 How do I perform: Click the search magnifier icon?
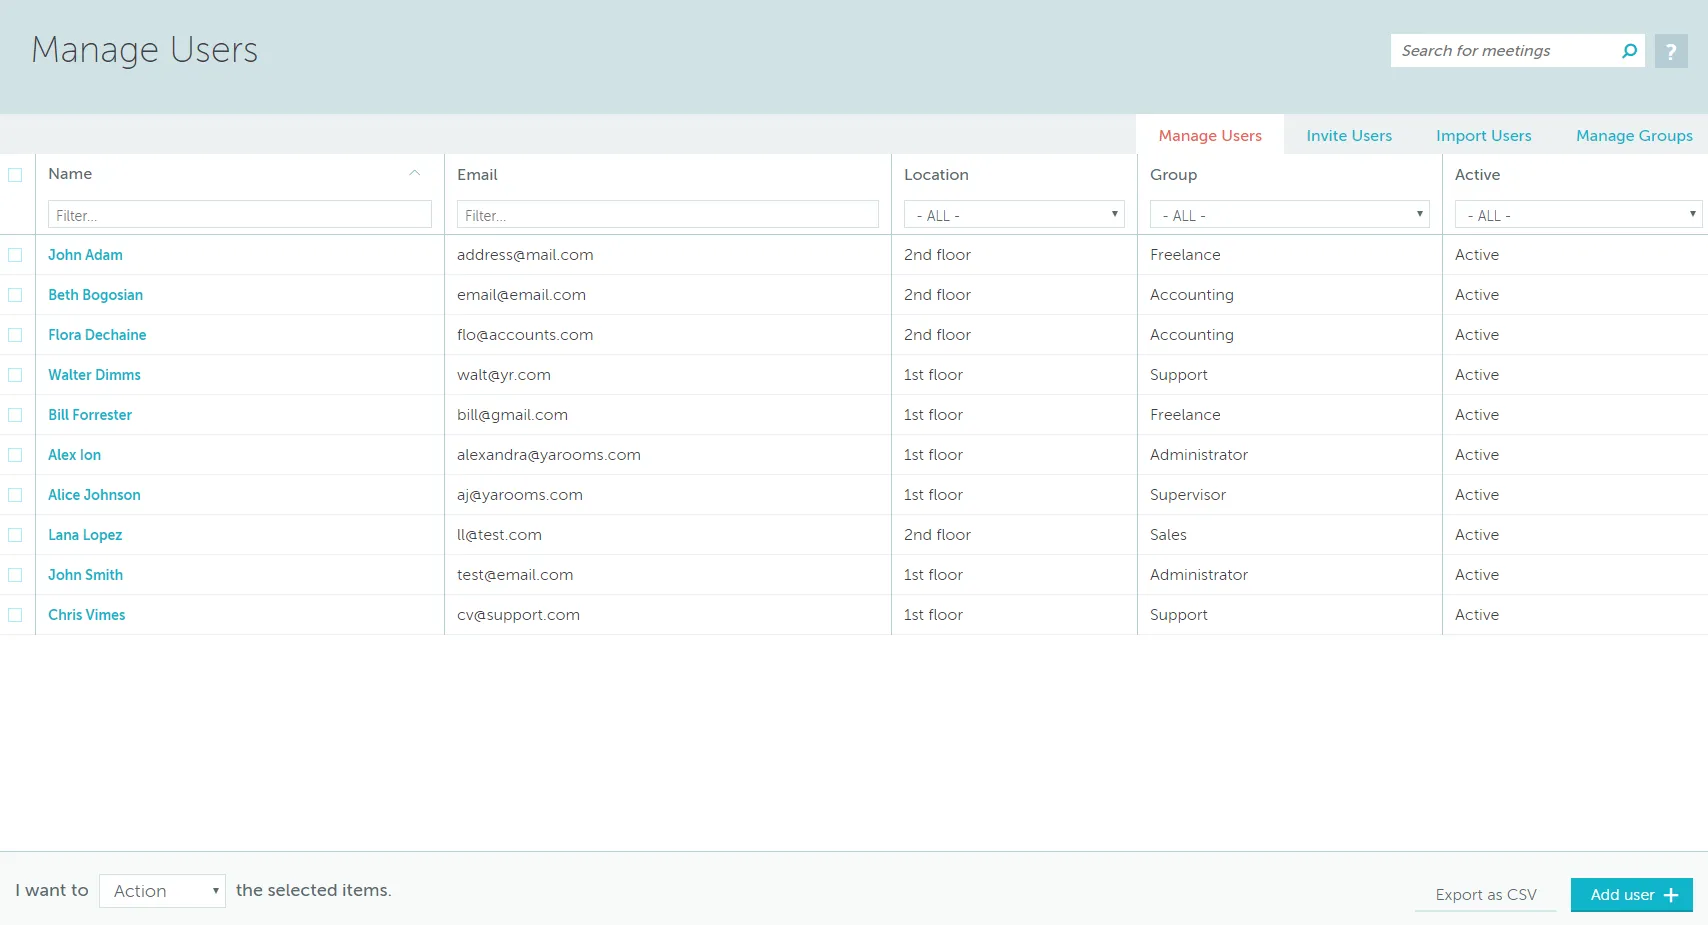click(x=1629, y=50)
